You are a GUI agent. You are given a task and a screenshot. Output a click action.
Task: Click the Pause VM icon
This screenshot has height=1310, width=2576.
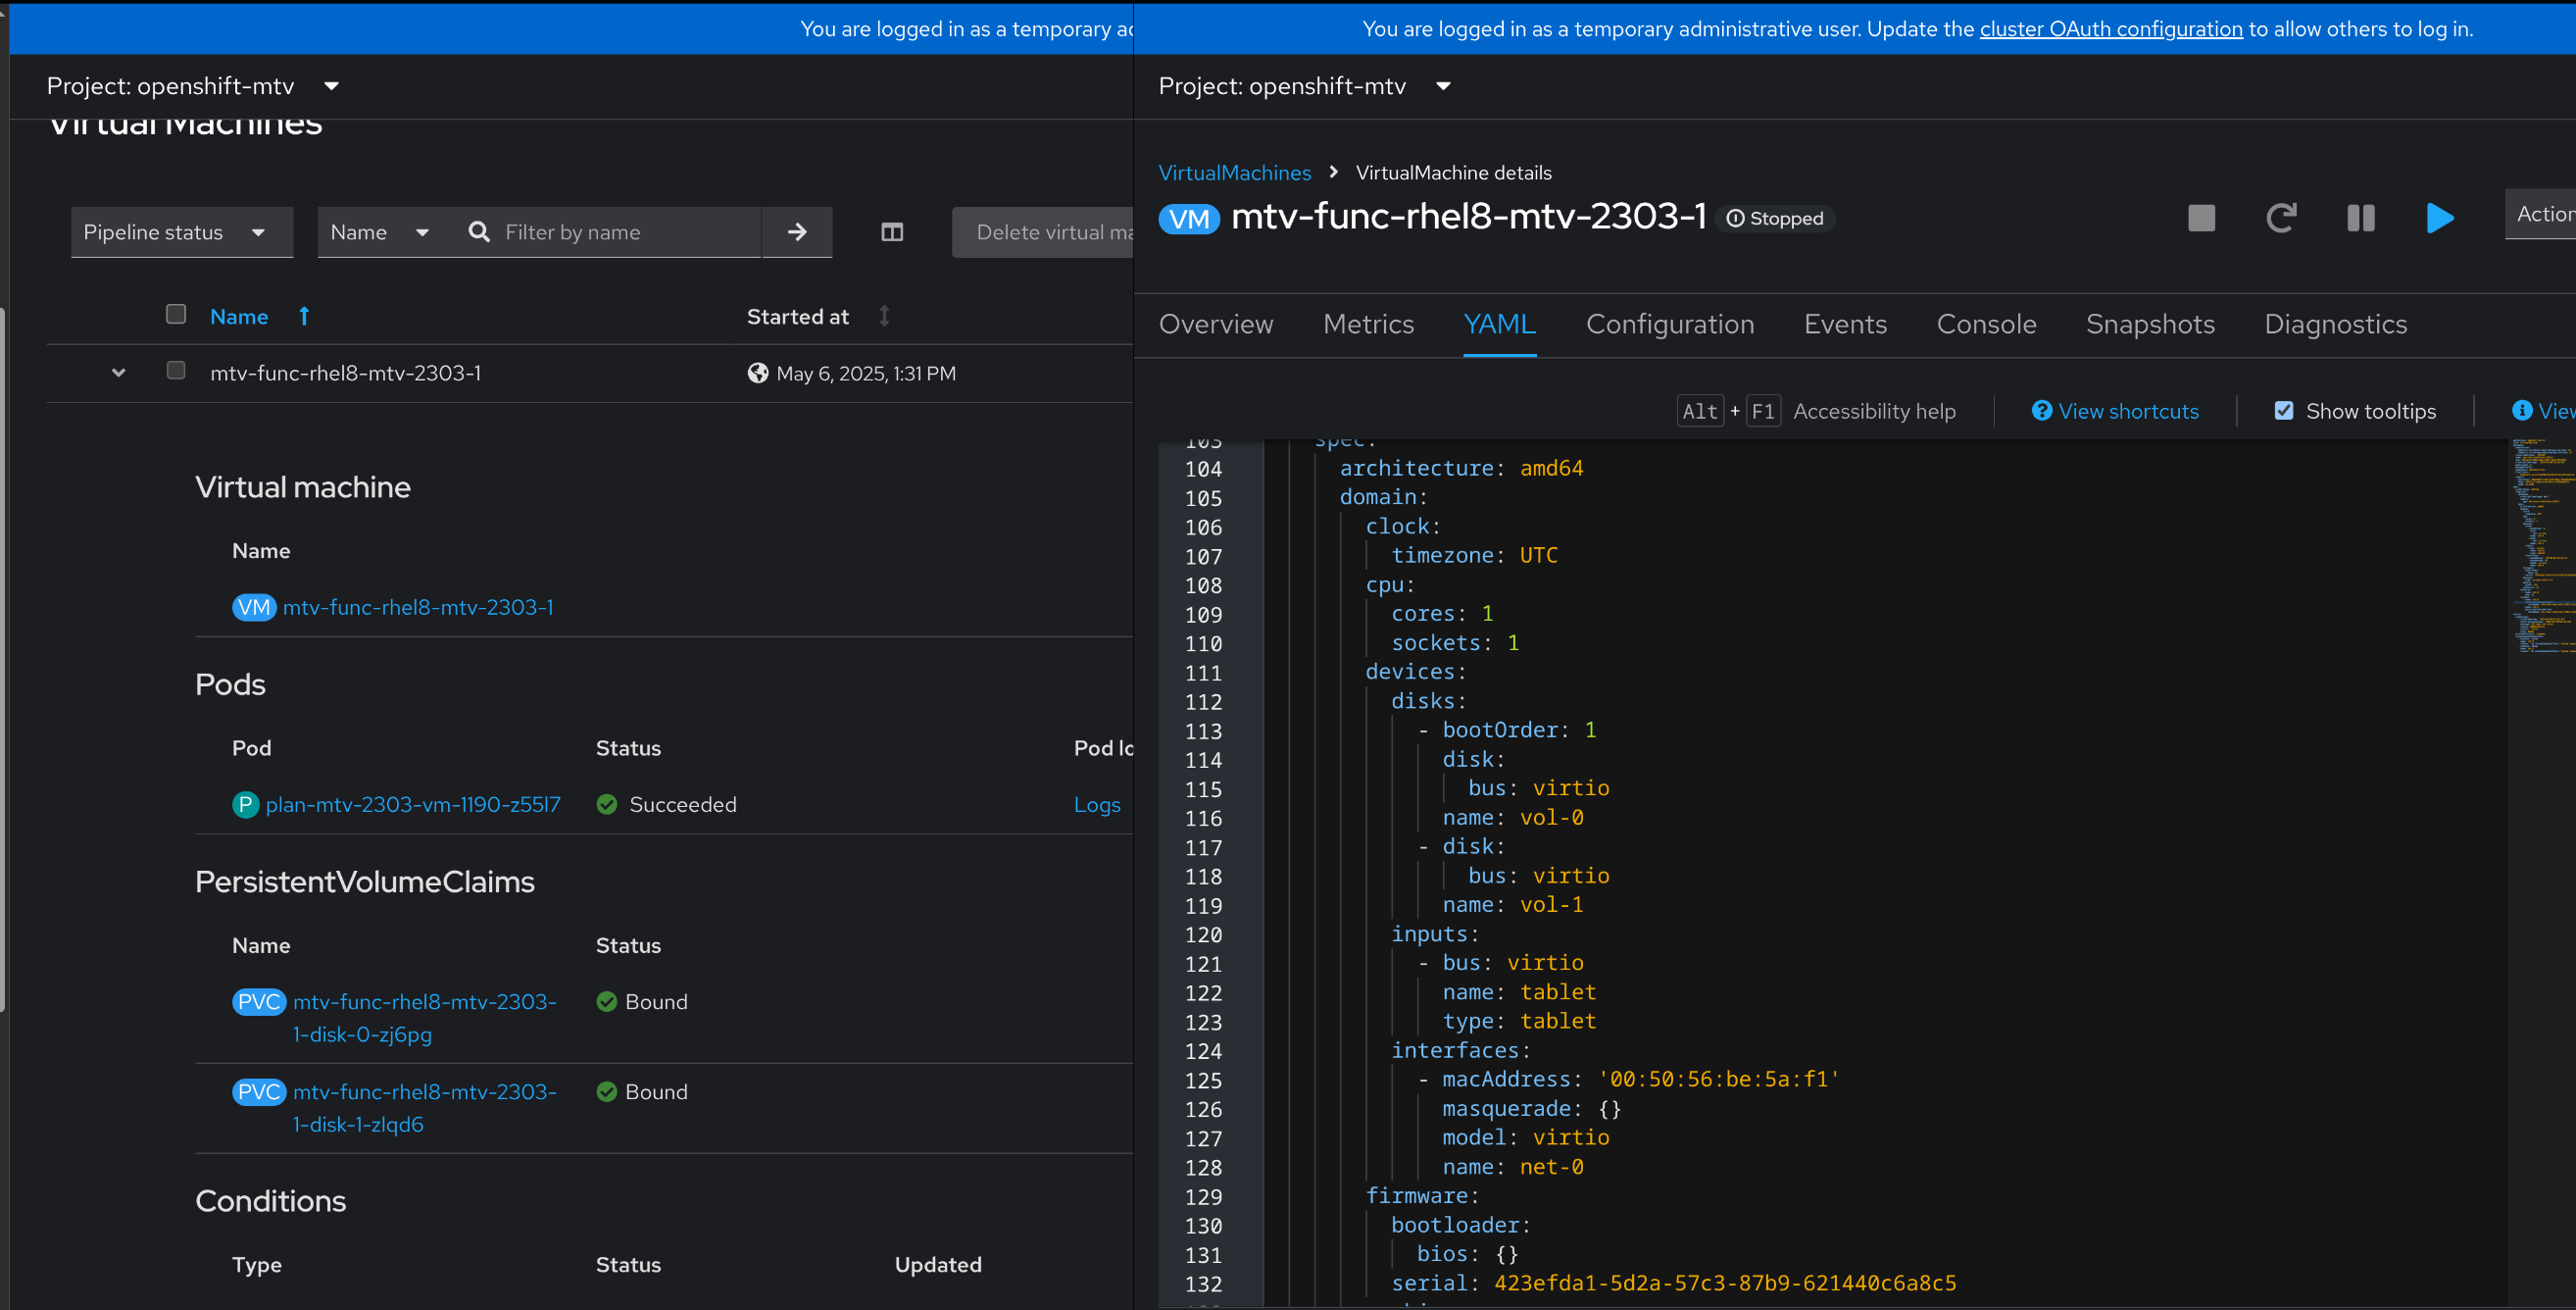click(x=2360, y=218)
